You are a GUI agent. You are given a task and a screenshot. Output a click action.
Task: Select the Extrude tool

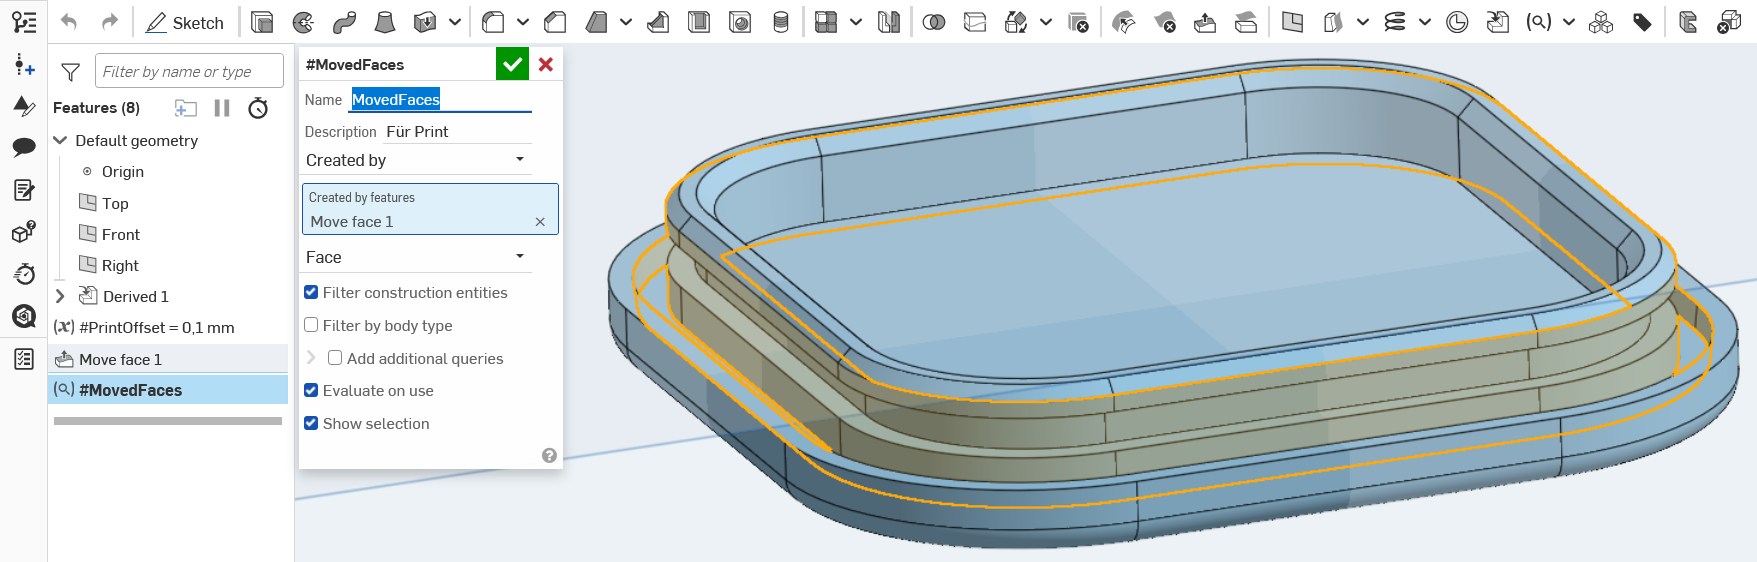click(x=262, y=22)
